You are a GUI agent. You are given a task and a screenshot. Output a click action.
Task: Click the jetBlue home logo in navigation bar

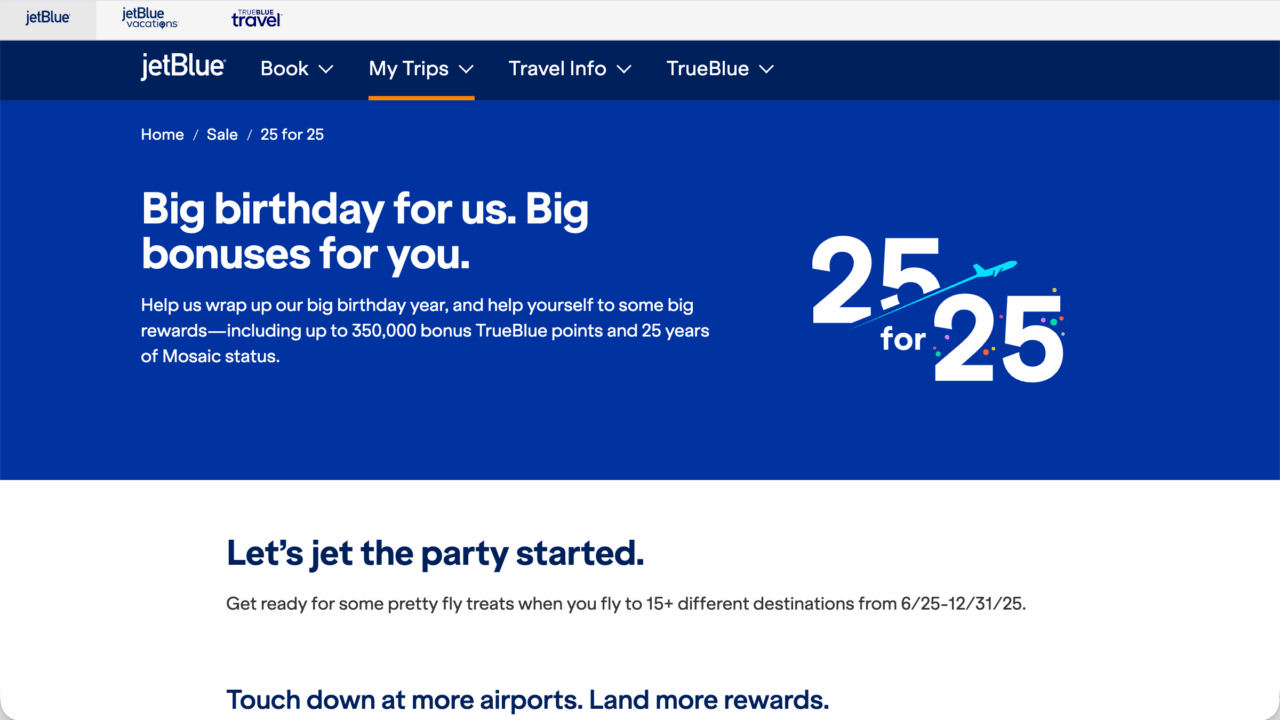click(x=183, y=68)
